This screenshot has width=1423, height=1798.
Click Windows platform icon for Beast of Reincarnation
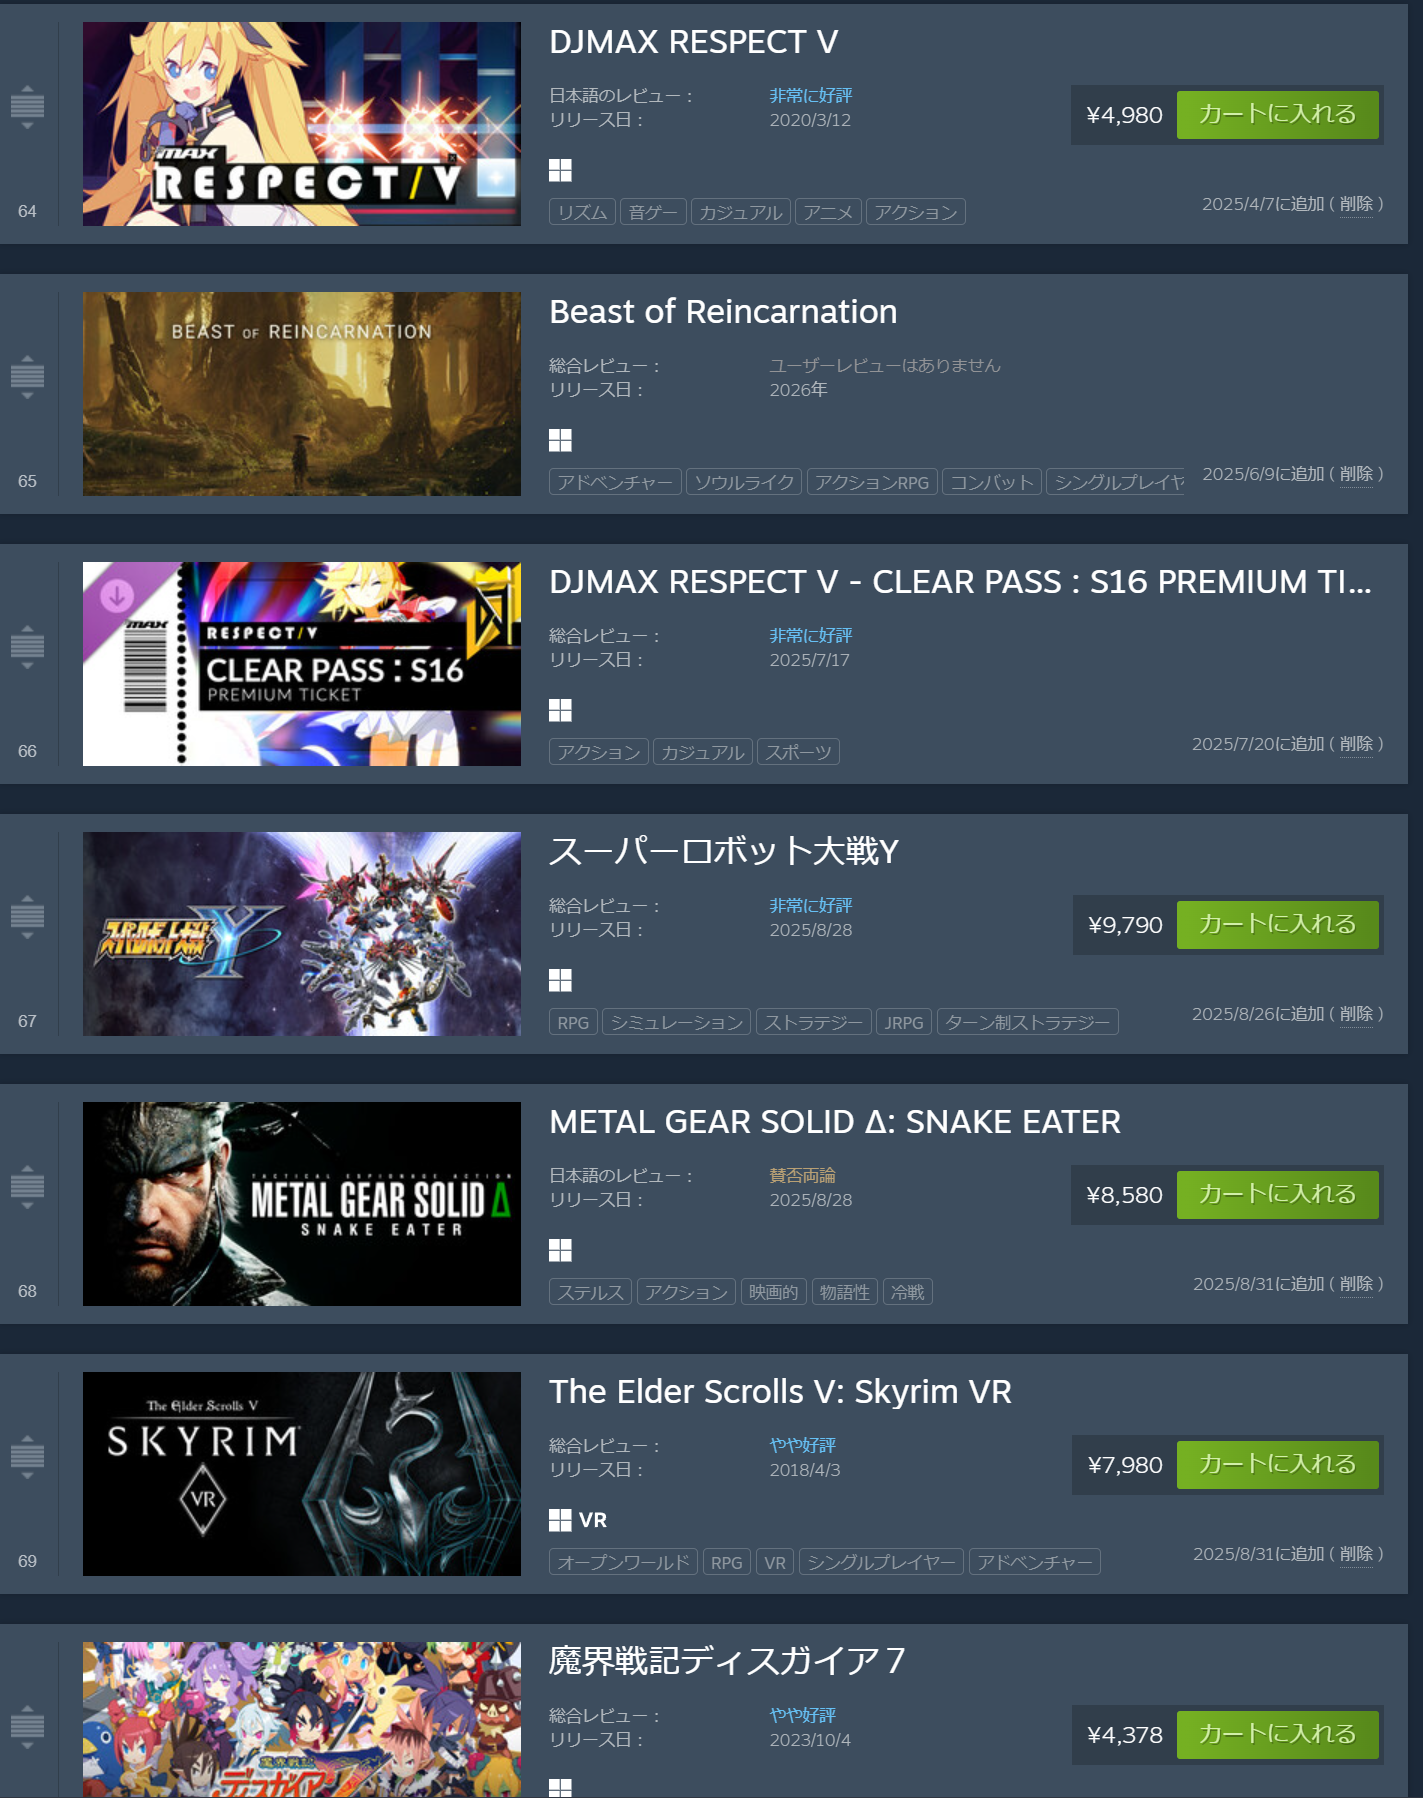coord(560,440)
